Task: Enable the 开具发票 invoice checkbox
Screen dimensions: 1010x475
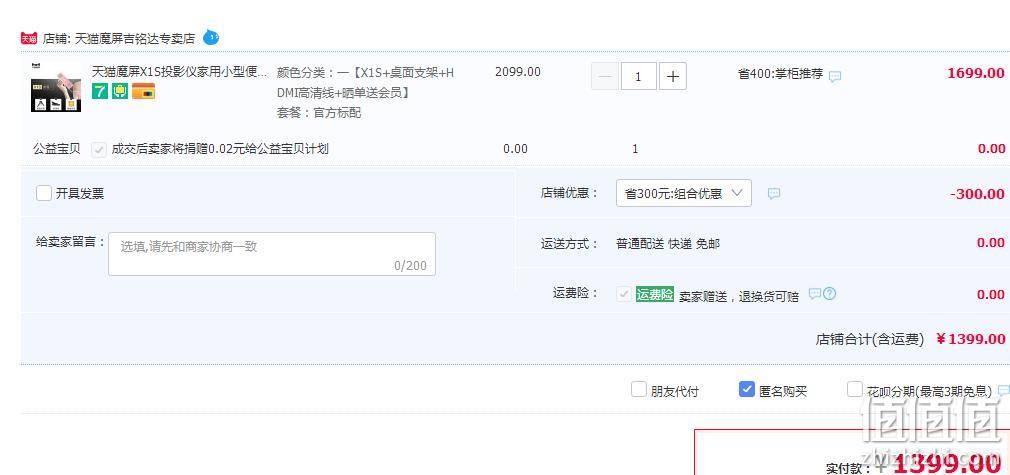Action: pos(44,193)
